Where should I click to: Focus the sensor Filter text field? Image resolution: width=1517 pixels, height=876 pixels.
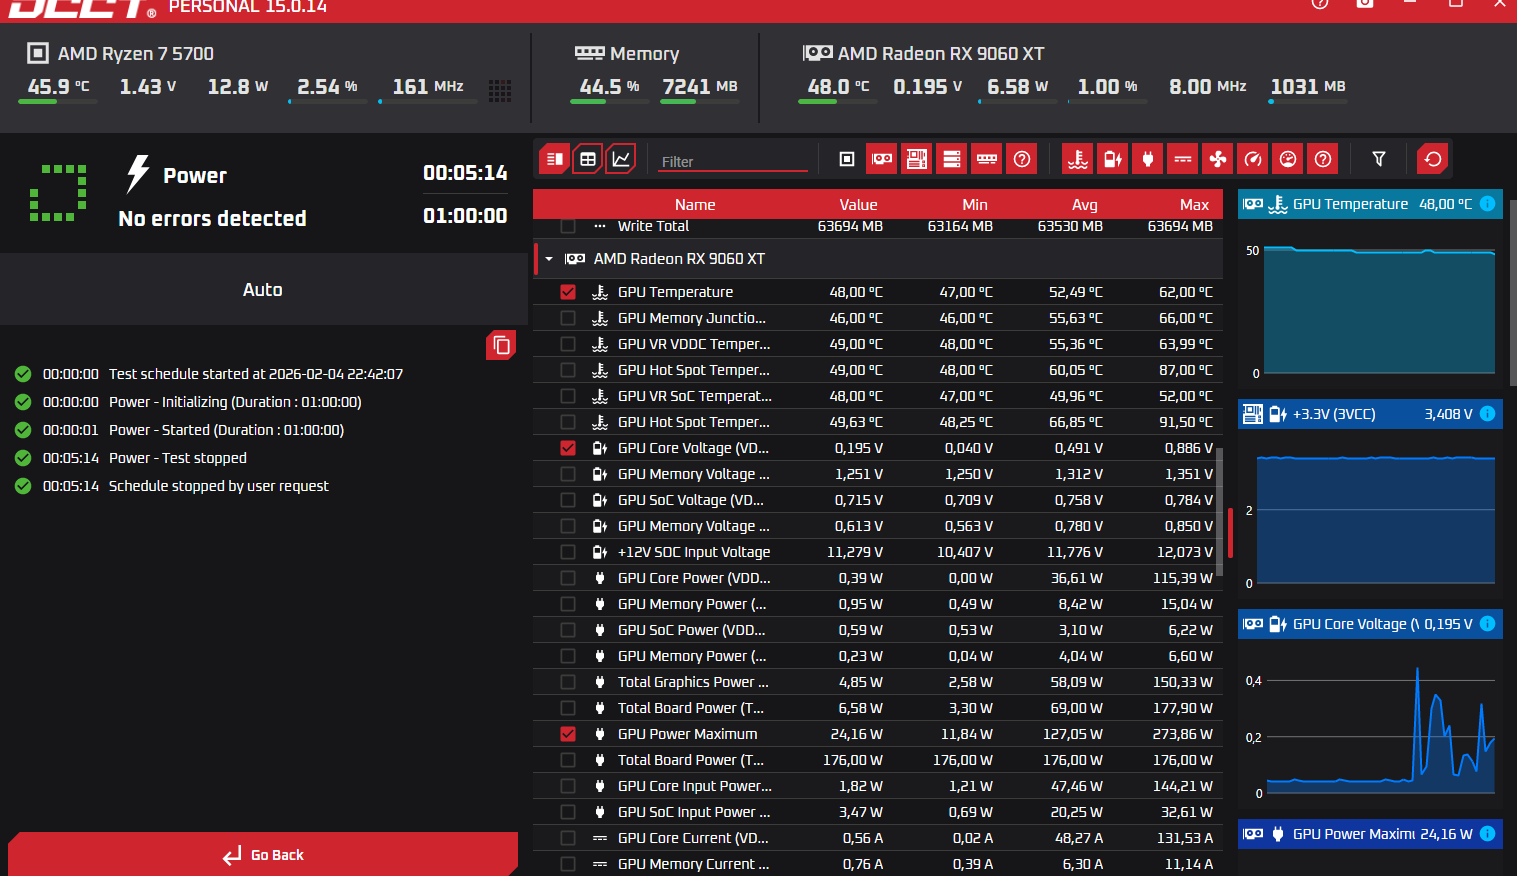(x=732, y=161)
